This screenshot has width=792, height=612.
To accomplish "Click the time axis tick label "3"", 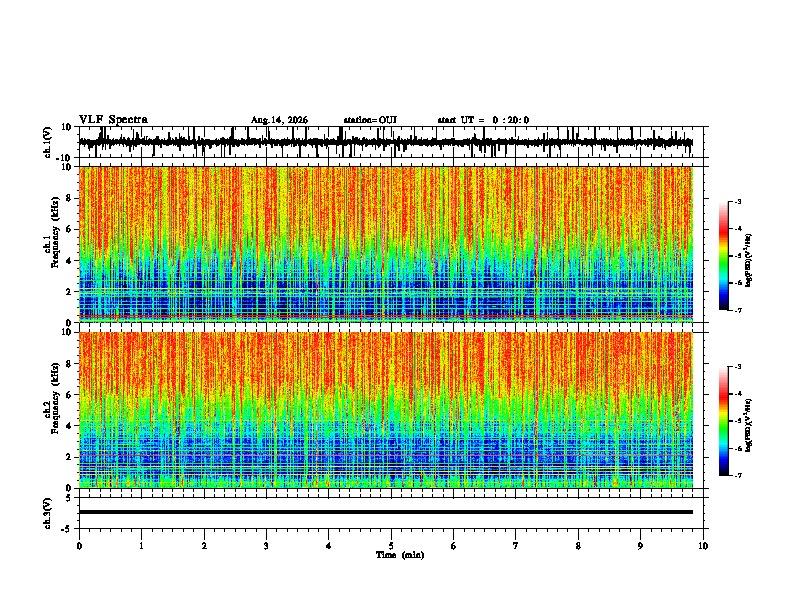I will 266,546.
